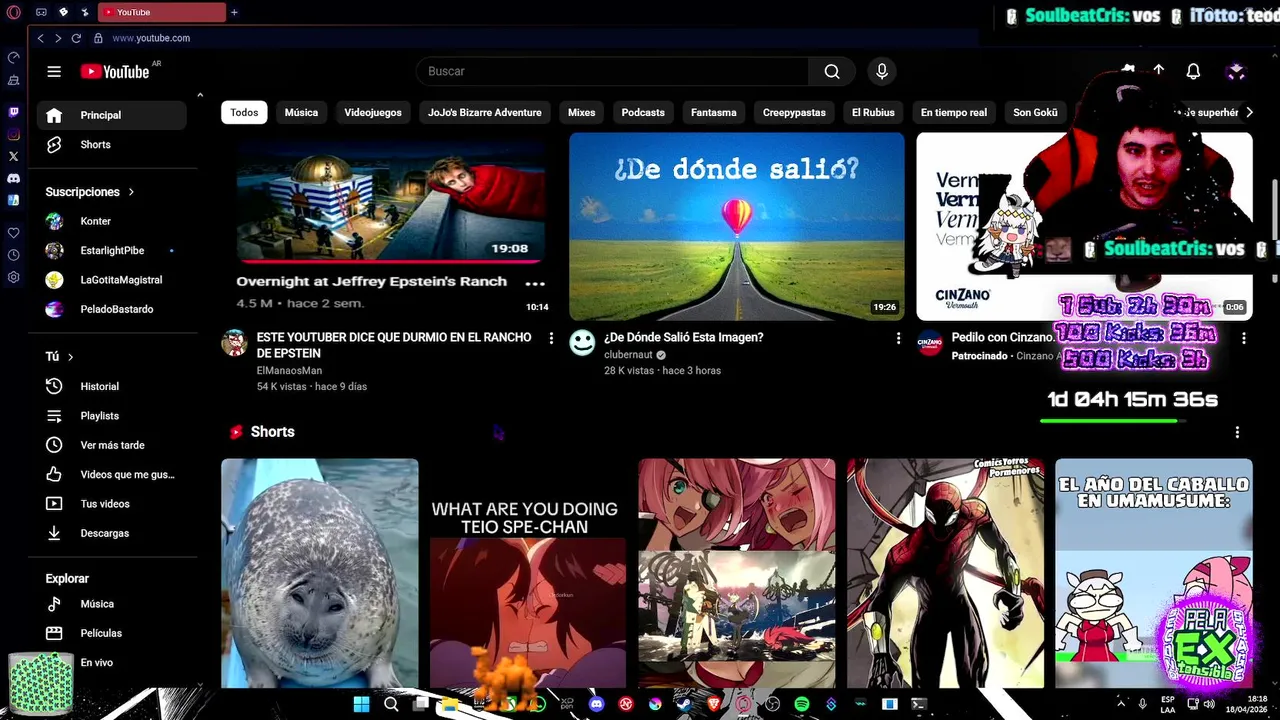1280x720 pixels.
Task: Open Opera sidebar settings gear
Action: click(13, 277)
